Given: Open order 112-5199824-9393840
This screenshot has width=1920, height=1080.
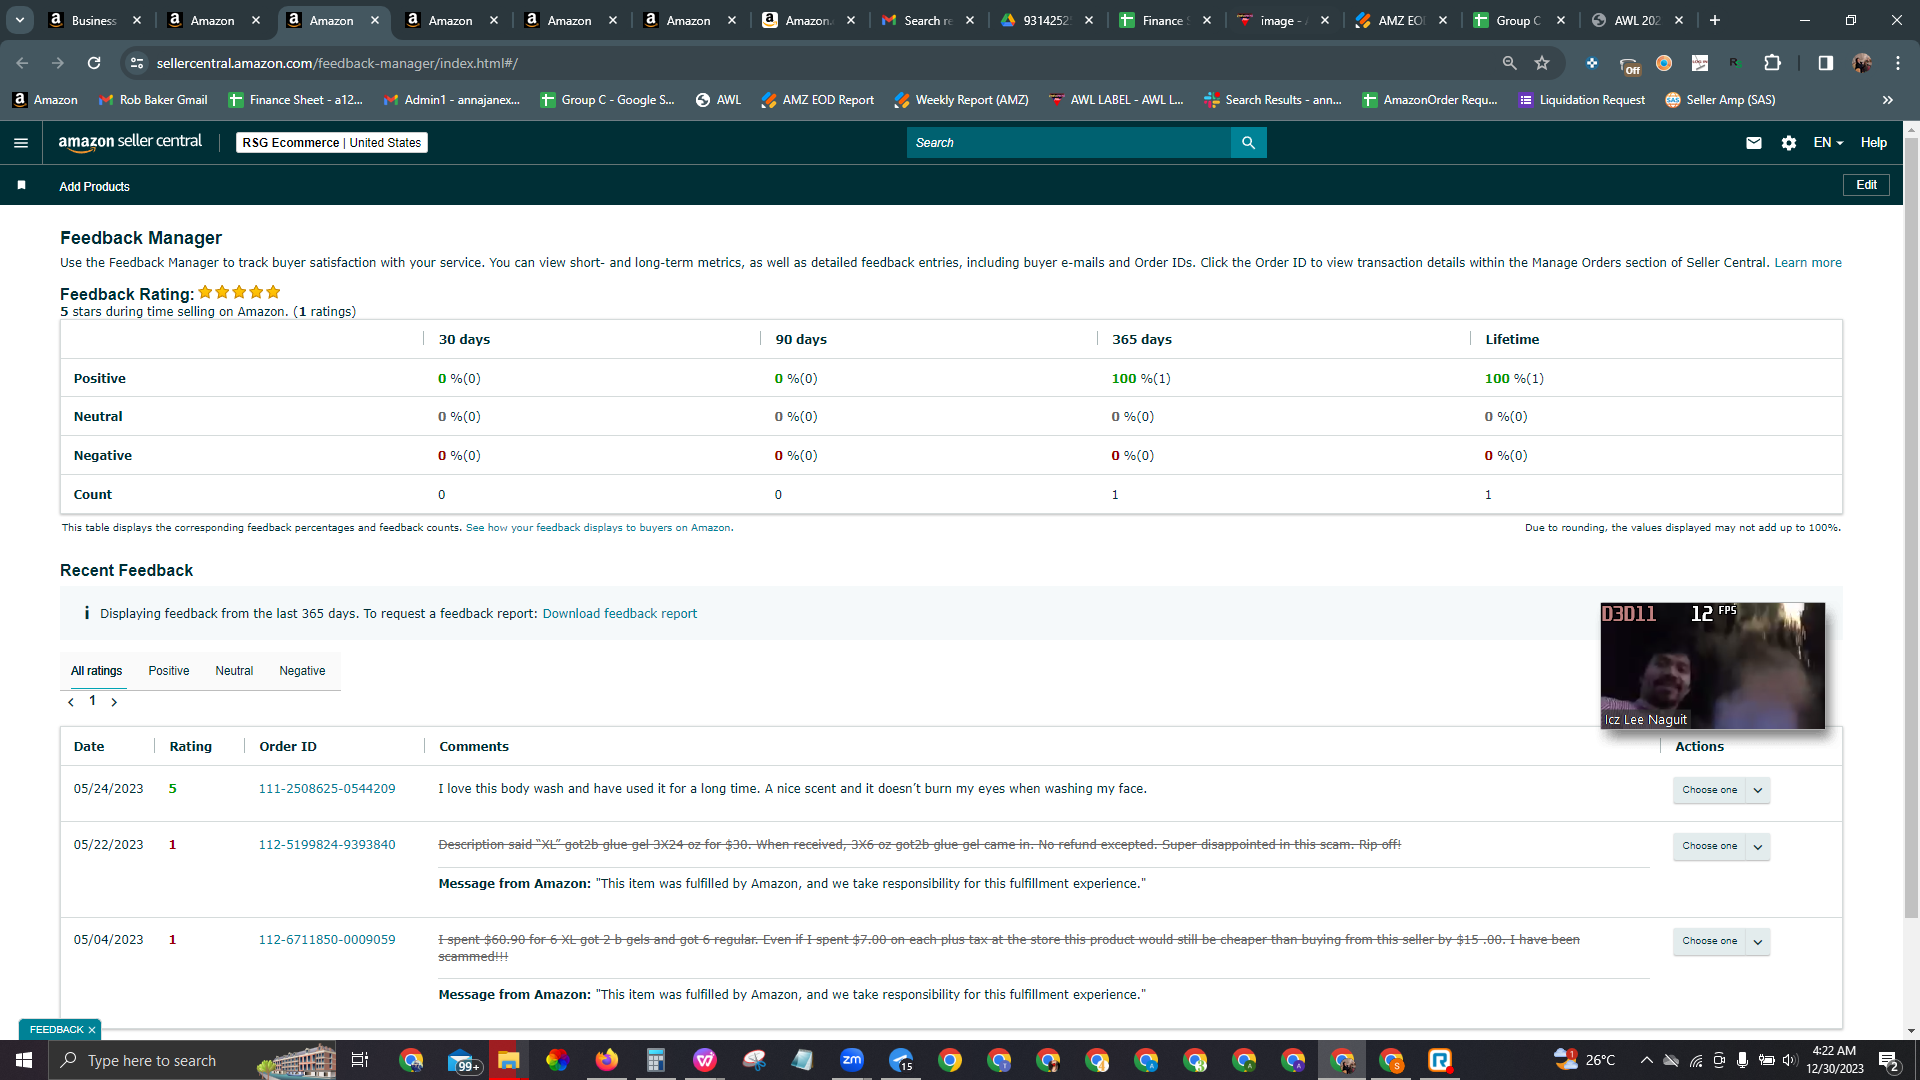Looking at the screenshot, I should pyautogui.click(x=327, y=845).
